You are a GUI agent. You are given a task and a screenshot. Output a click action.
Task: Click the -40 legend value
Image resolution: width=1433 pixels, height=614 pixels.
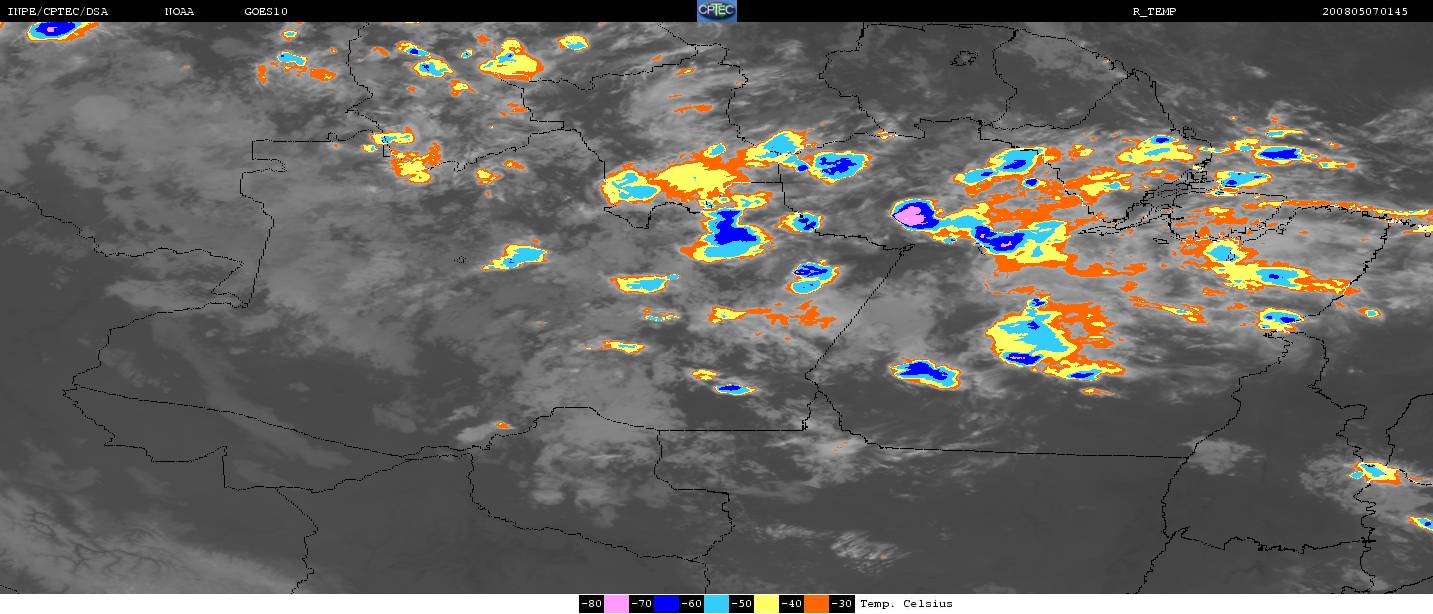[x=791, y=604]
